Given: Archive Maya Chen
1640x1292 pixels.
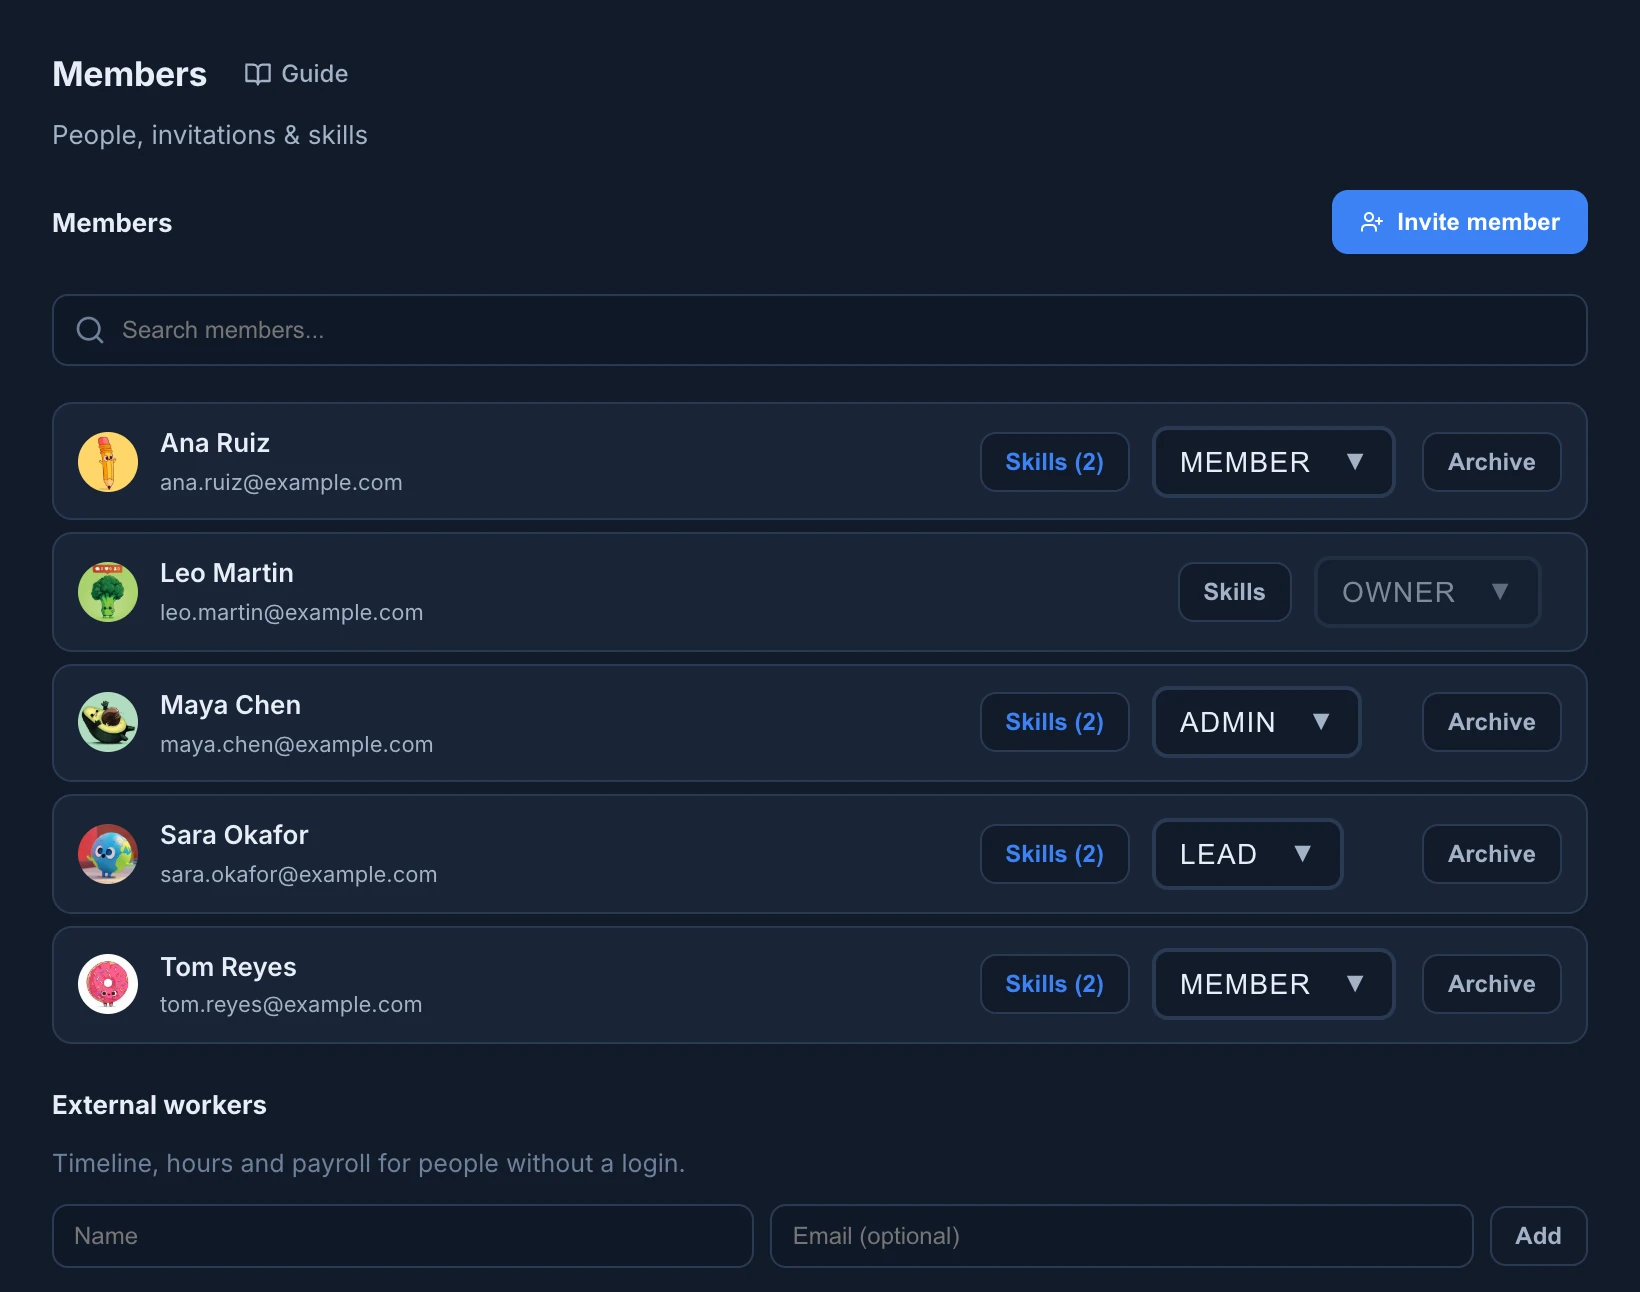Looking at the screenshot, I should pyautogui.click(x=1492, y=722).
